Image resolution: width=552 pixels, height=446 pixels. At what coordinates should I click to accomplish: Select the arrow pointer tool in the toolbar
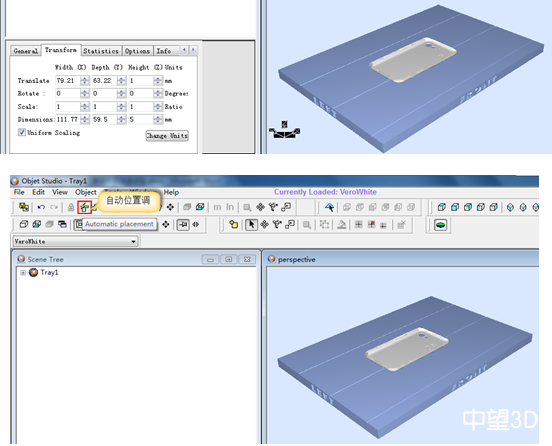[251, 225]
